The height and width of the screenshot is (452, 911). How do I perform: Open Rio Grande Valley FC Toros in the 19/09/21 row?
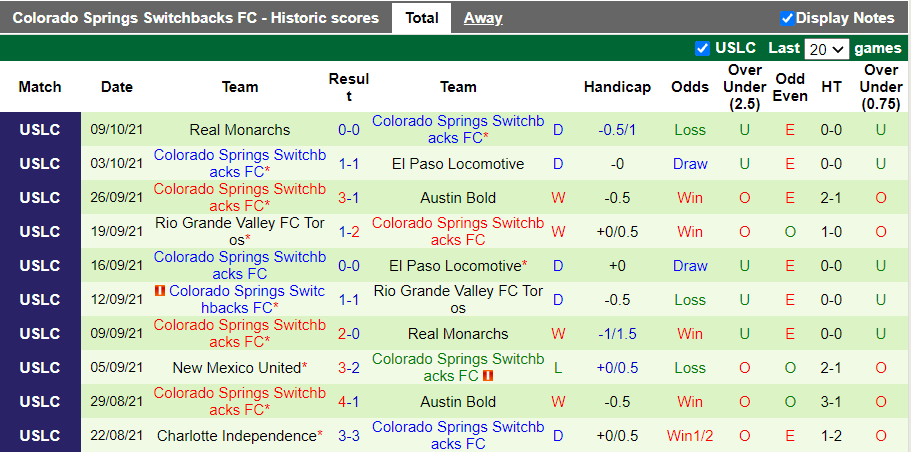240,232
